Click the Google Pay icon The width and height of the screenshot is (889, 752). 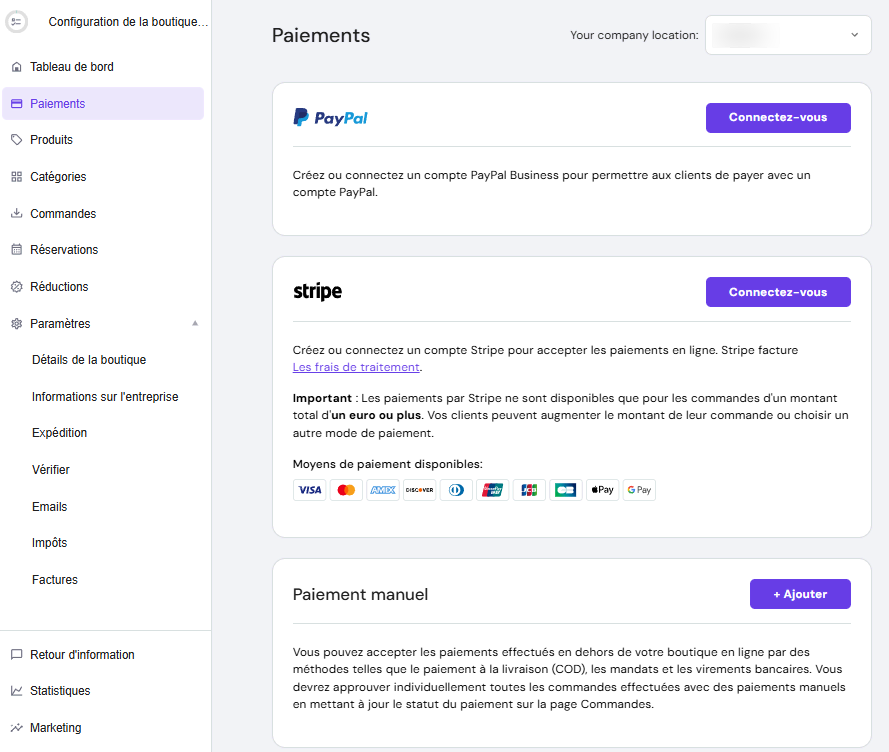[639, 490]
